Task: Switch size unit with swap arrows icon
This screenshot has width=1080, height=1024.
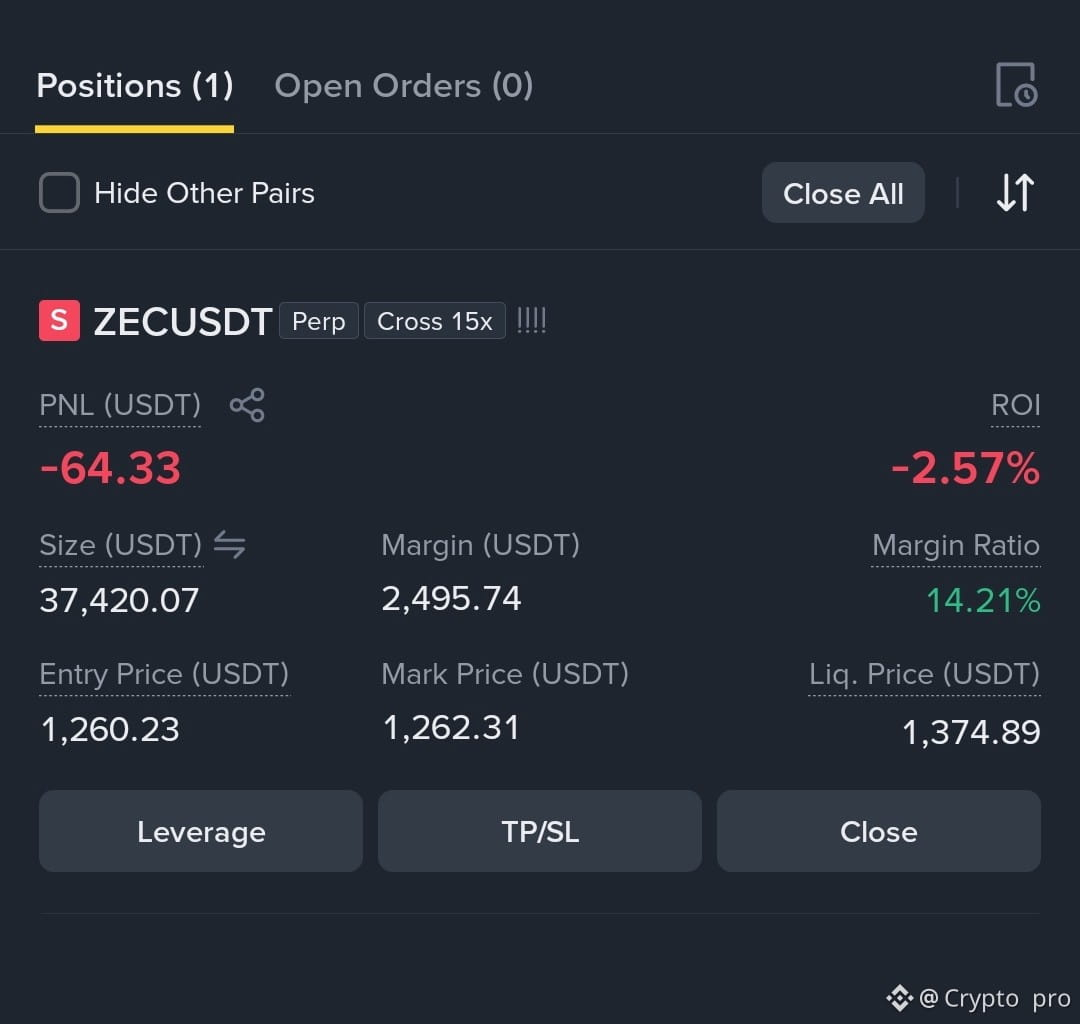Action: click(229, 545)
